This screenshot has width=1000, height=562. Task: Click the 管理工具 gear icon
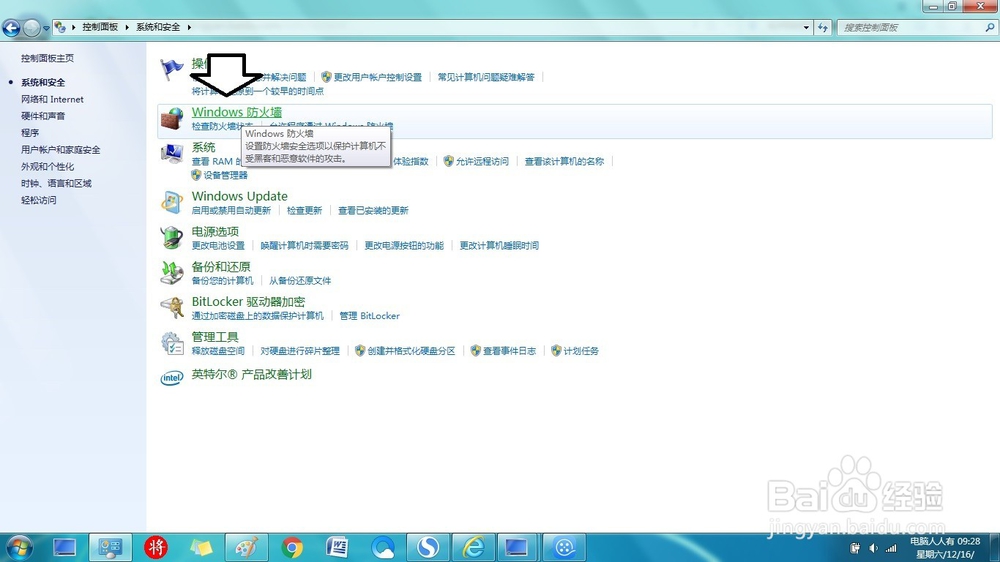[172, 343]
